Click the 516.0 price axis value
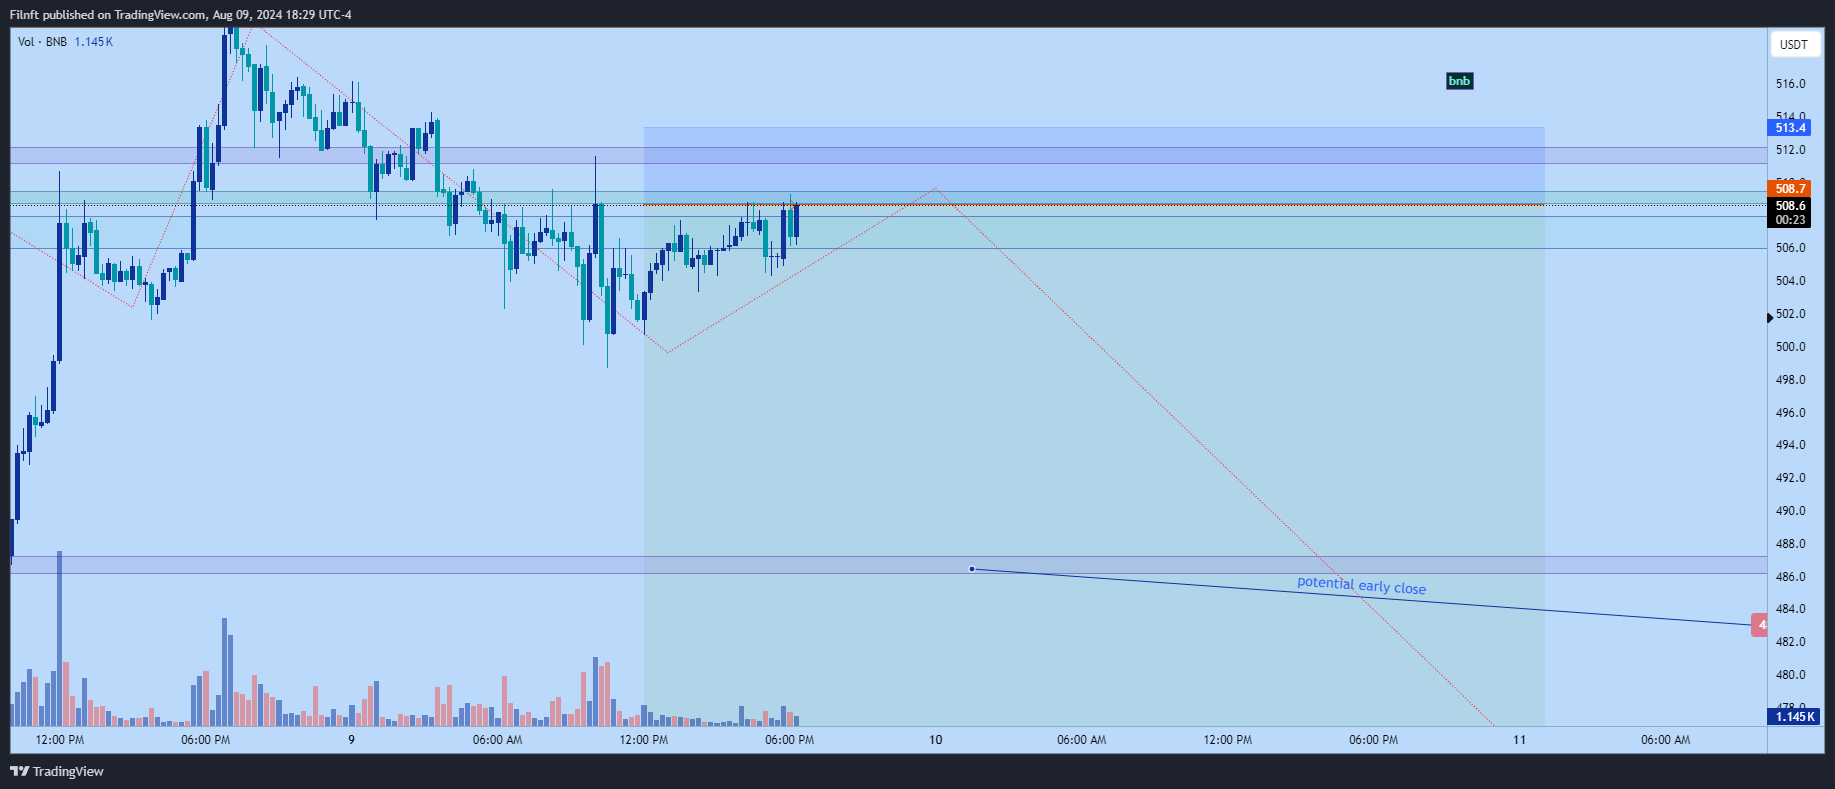This screenshot has height=789, width=1835. click(1790, 84)
